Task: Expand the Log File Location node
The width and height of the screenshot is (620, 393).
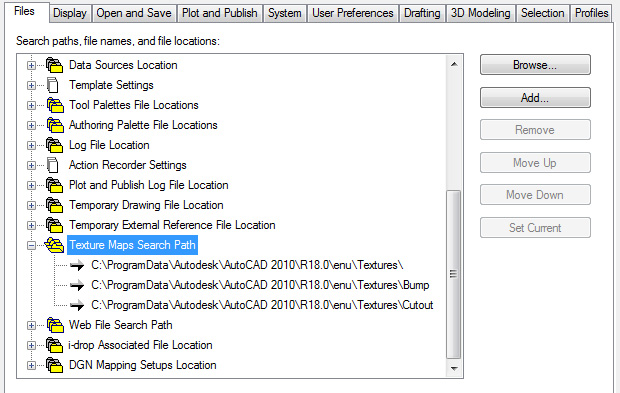Action: pos(31,145)
